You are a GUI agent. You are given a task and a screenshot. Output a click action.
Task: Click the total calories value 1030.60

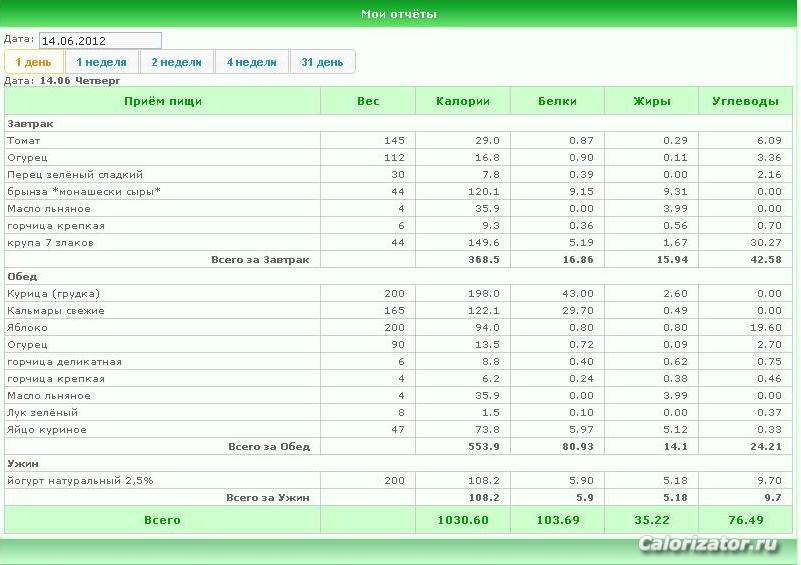point(463,520)
